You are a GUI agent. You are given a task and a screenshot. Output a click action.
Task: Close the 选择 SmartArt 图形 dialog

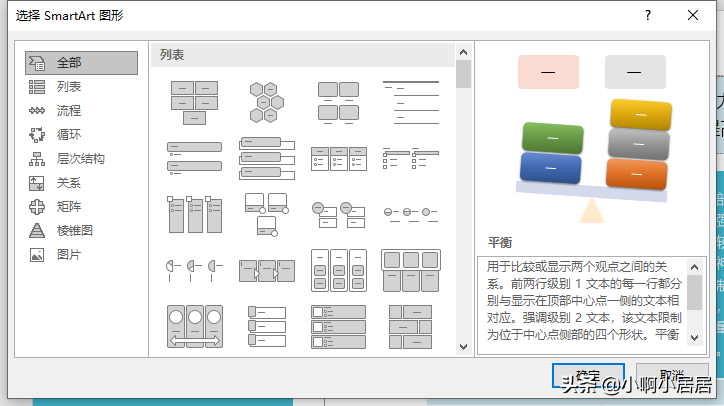[693, 15]
